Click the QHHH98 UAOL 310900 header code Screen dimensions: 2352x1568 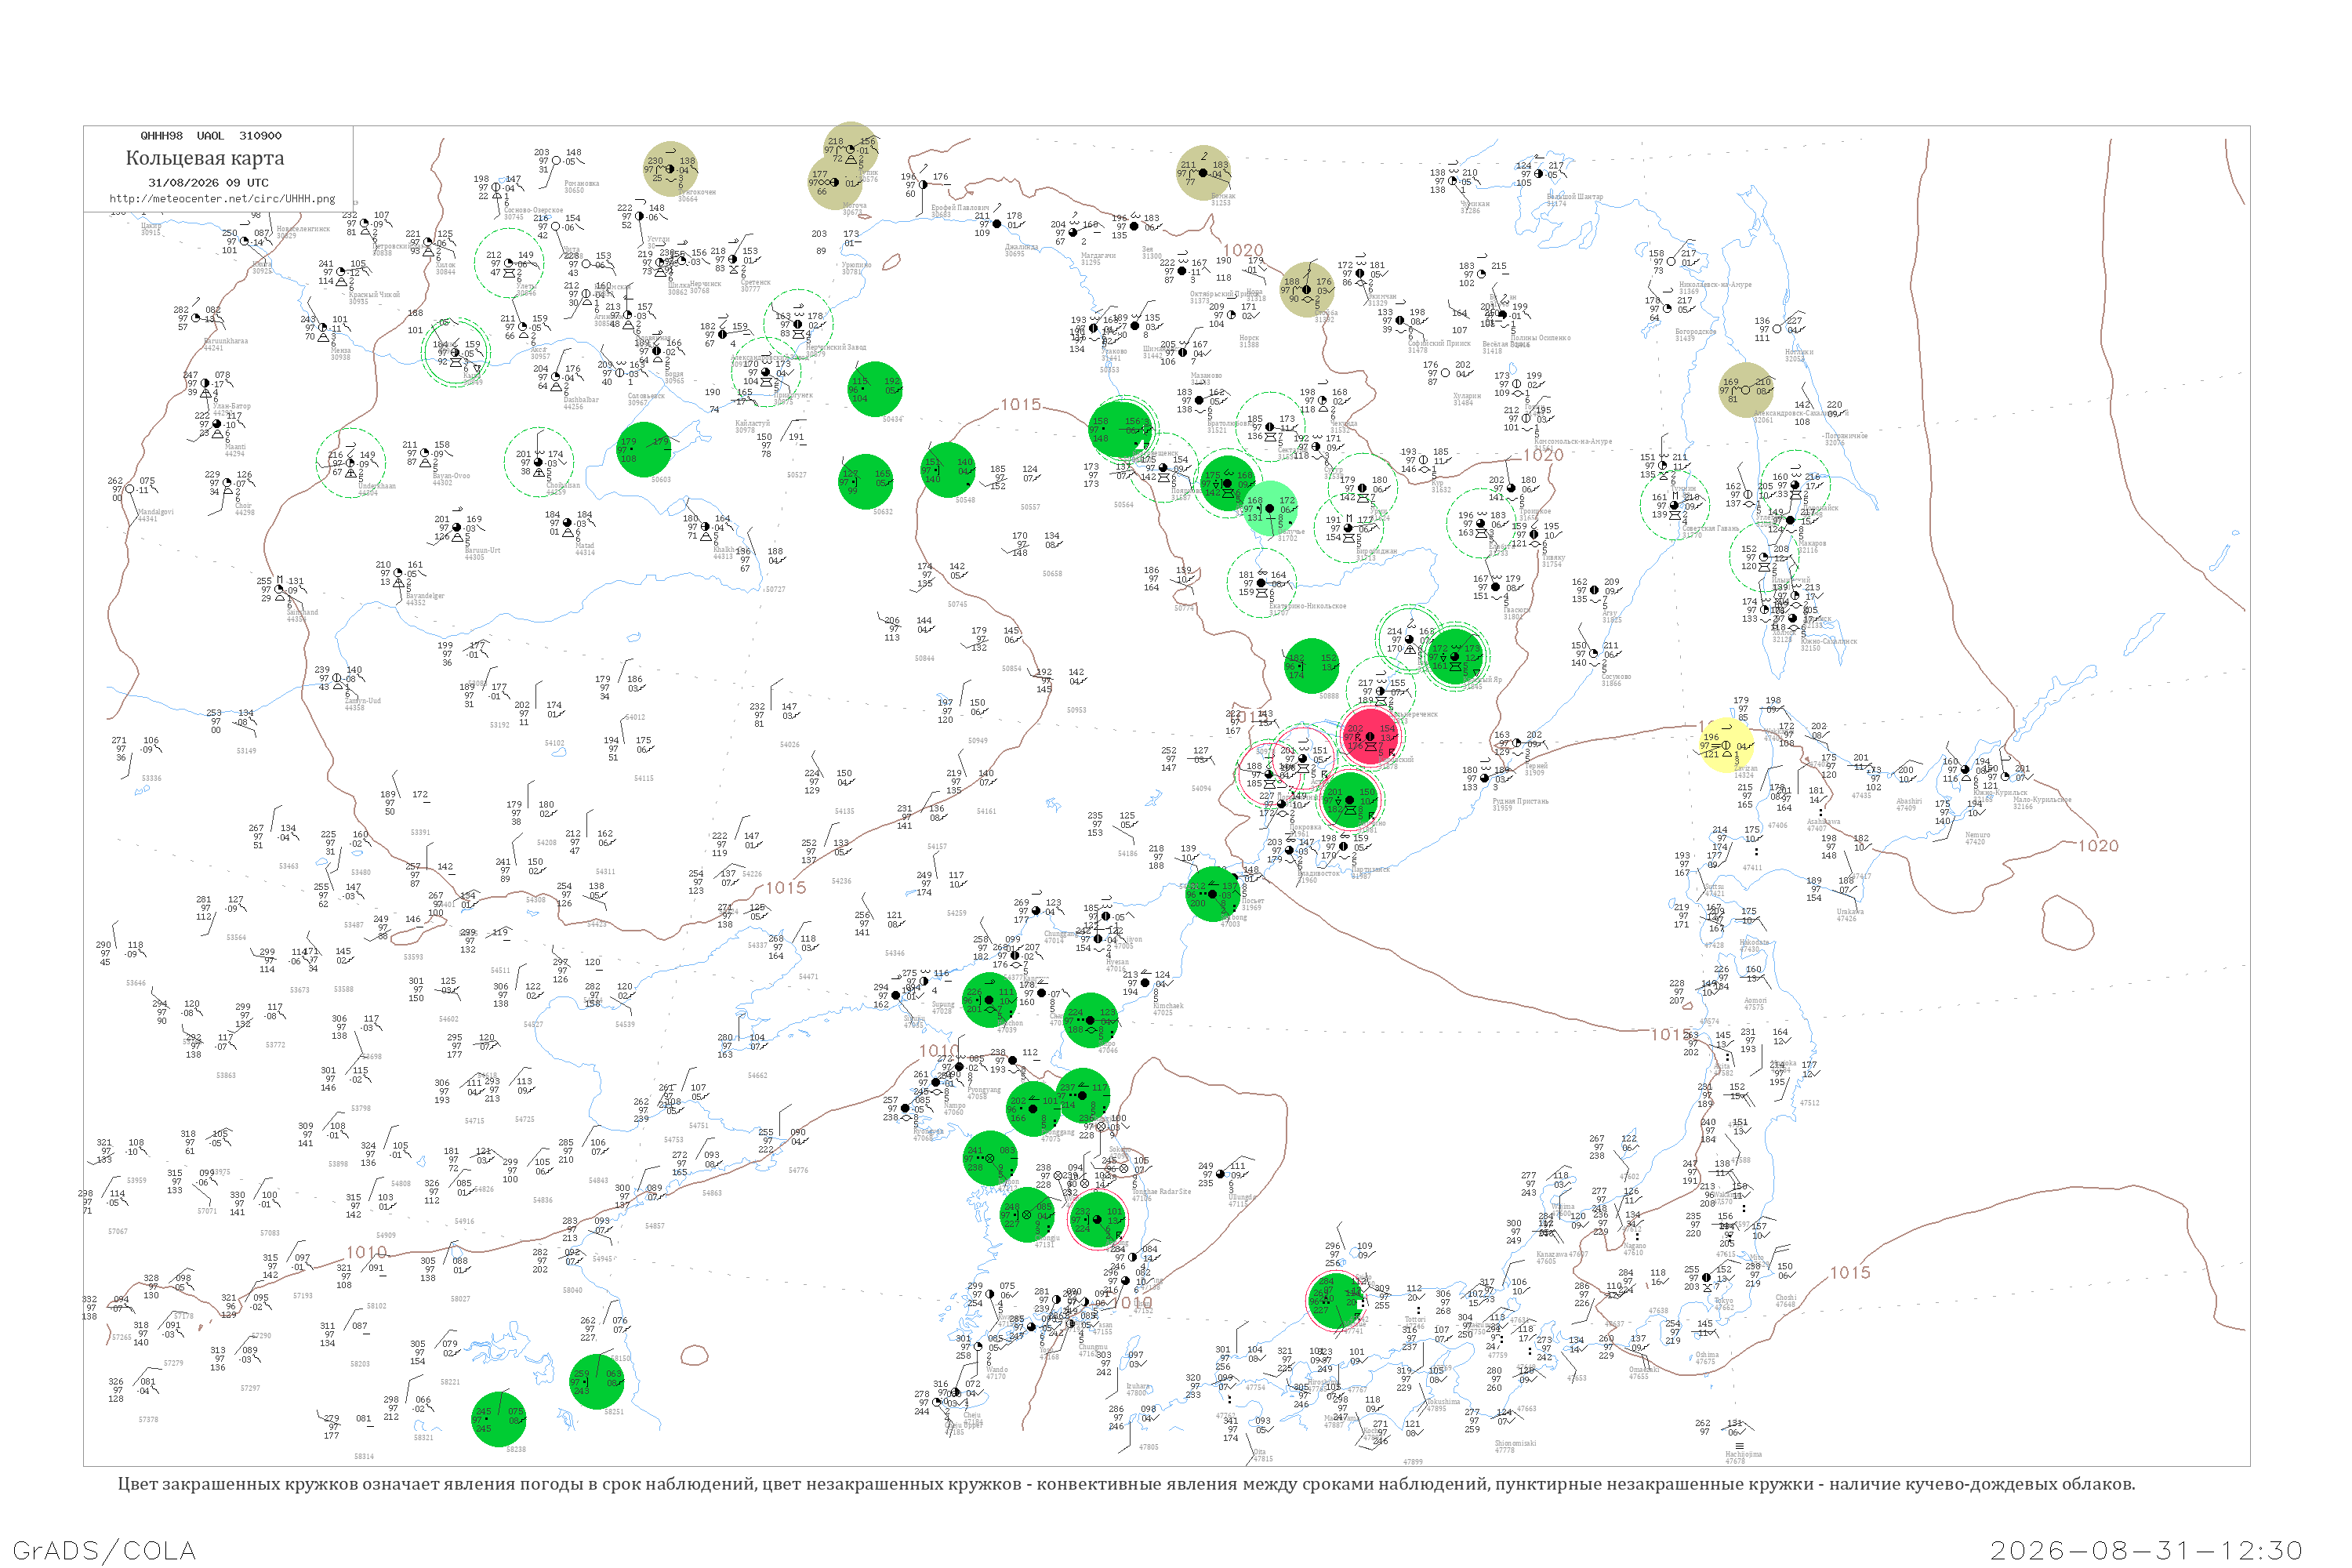coord(211,136)
